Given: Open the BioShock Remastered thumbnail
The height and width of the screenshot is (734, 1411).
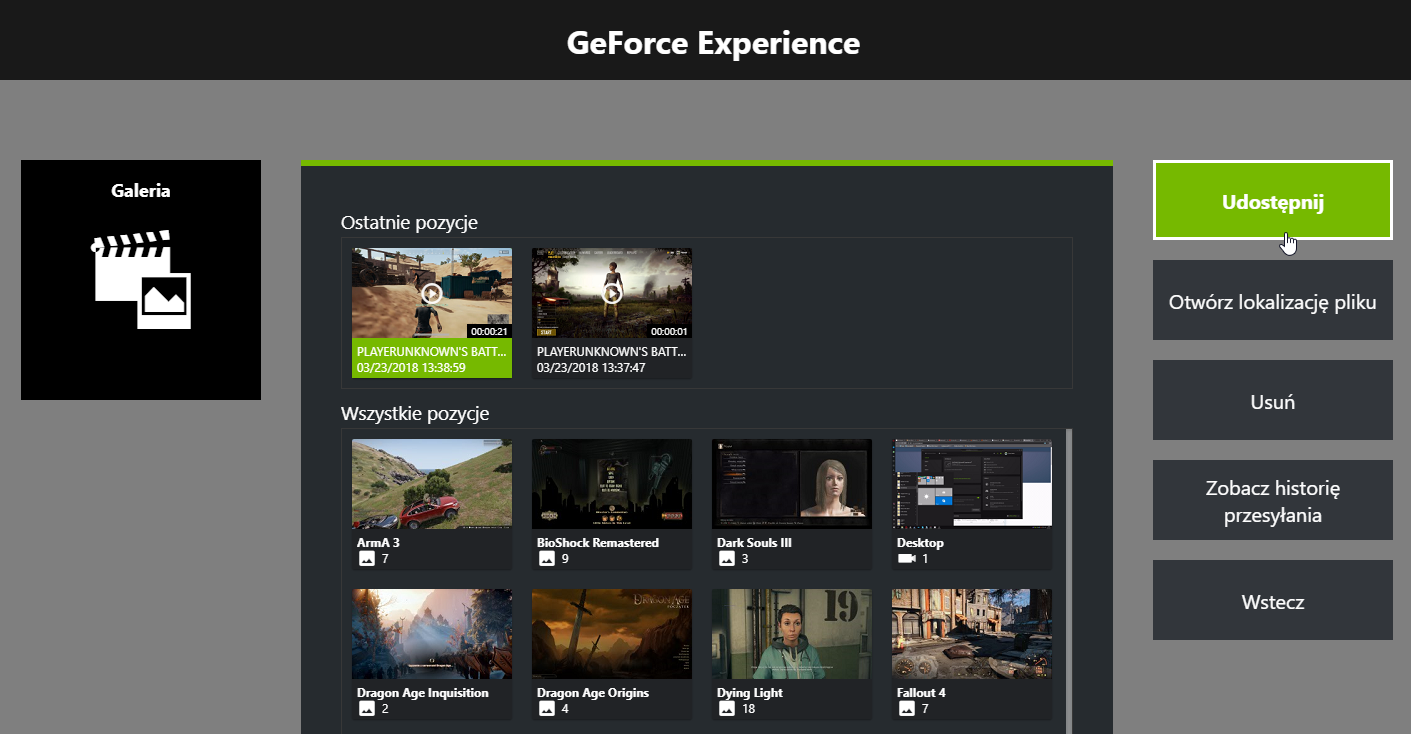Looking at the screenshot, I should (611, 484).
